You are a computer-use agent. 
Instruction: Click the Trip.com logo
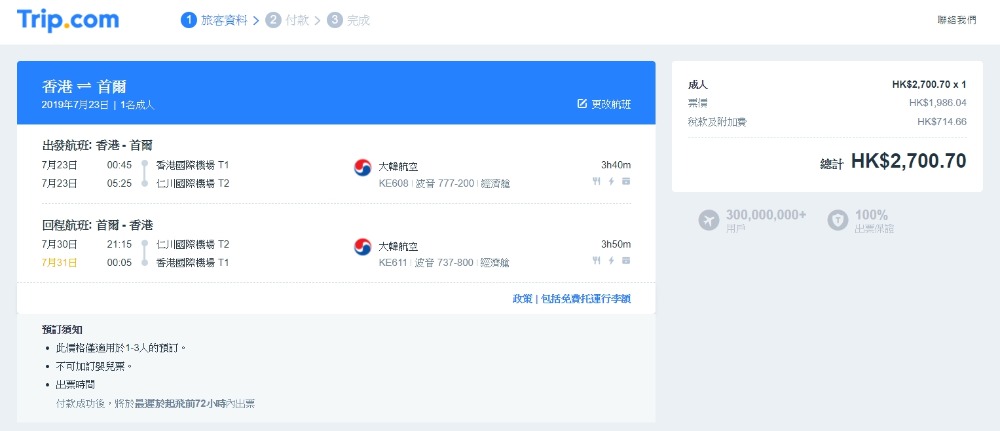point(68,20)
